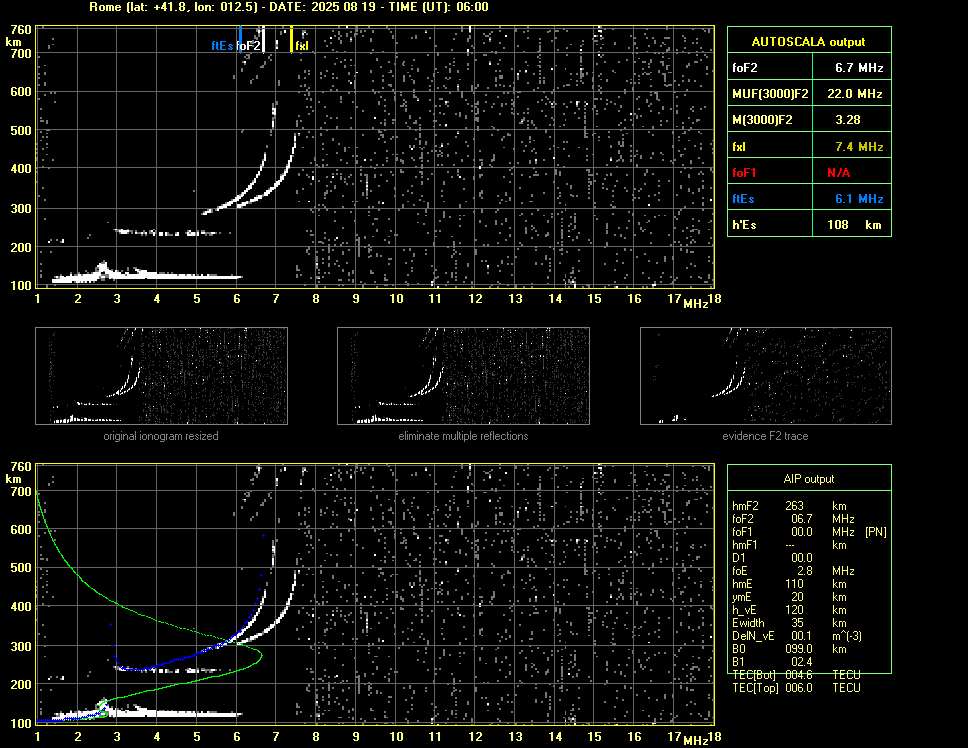This screenshot has width=968, height=748.
Task: Click the TEC[Bot] 004.6 TECU row
Action: click(796, 675)
